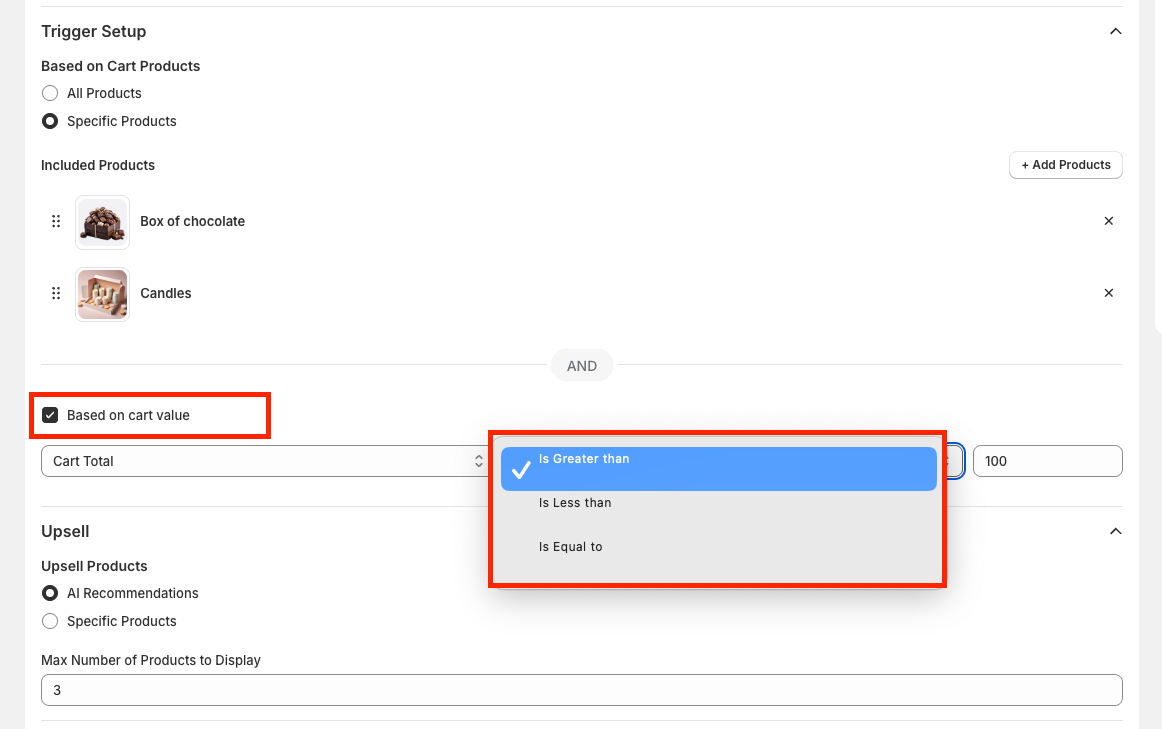
Task: Click the Candles product thumbnail
Action: pos(102,294)
